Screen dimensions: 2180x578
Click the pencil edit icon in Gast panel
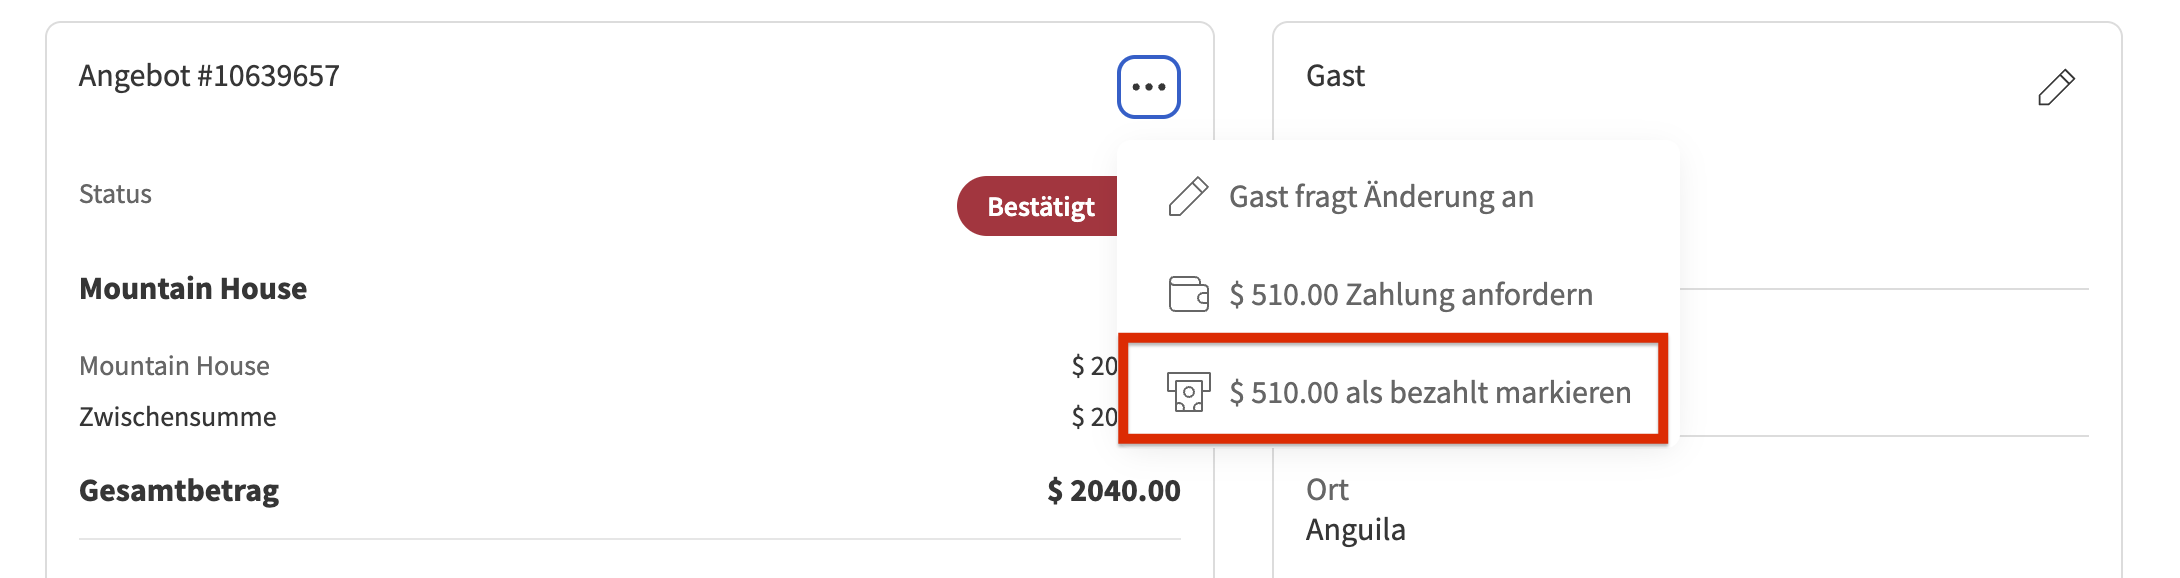point(2056,88)
